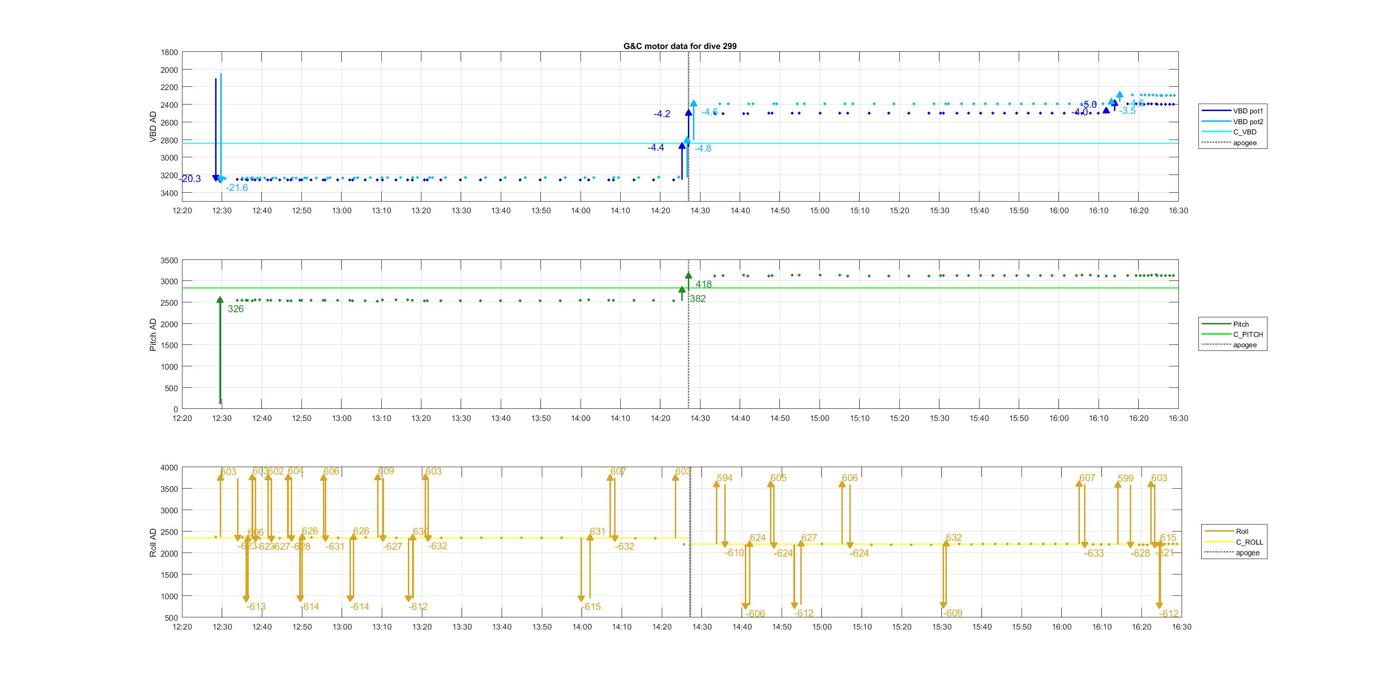
Task: Click "apogee" in the Roll legend
Action: (1247, 552)
